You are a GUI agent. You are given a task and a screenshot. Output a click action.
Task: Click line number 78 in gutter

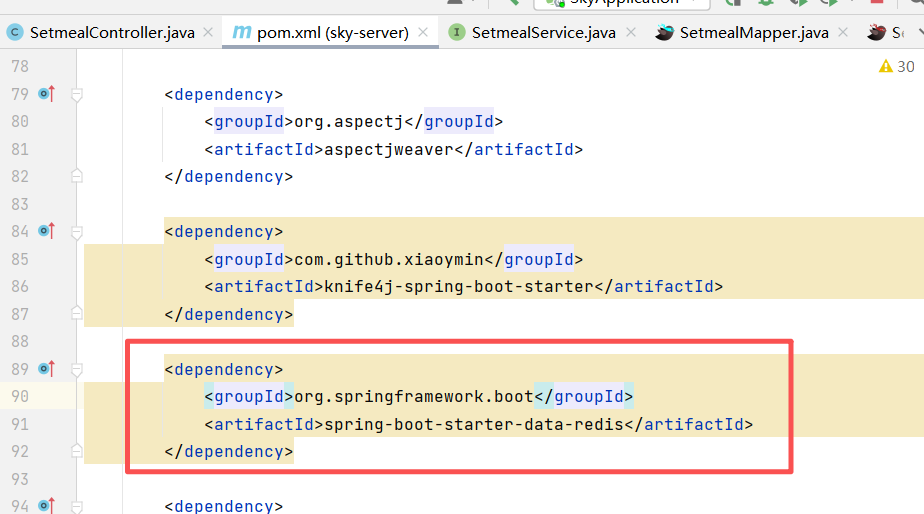(20, 67)
